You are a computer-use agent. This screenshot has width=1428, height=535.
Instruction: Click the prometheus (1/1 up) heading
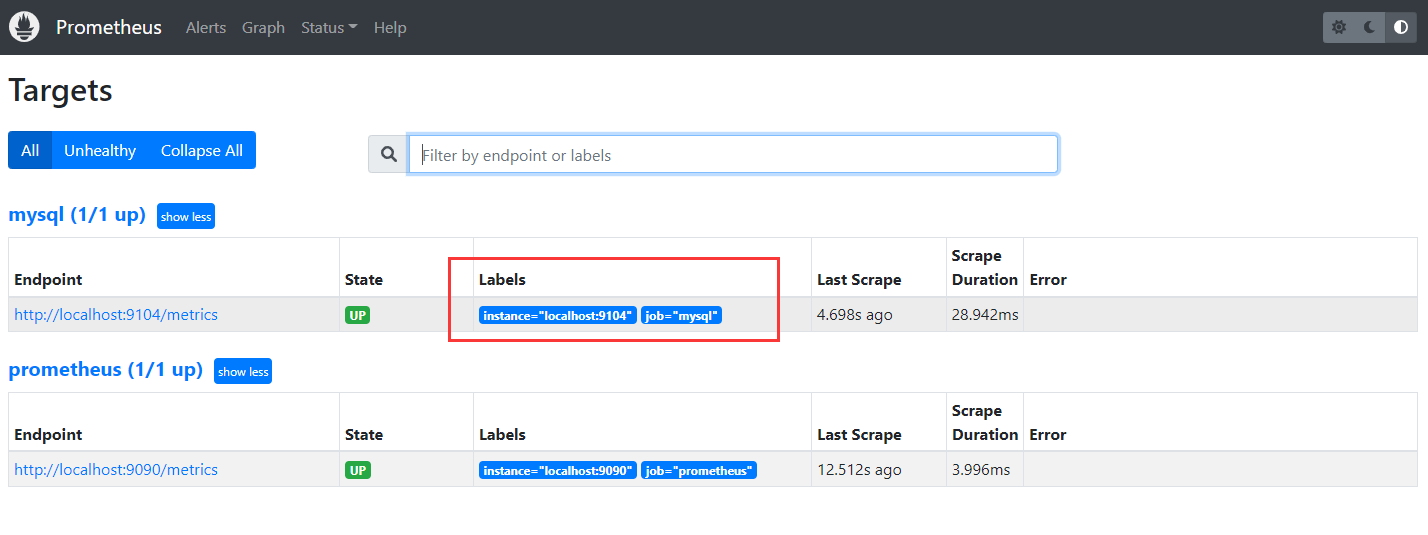click(105, 370)
